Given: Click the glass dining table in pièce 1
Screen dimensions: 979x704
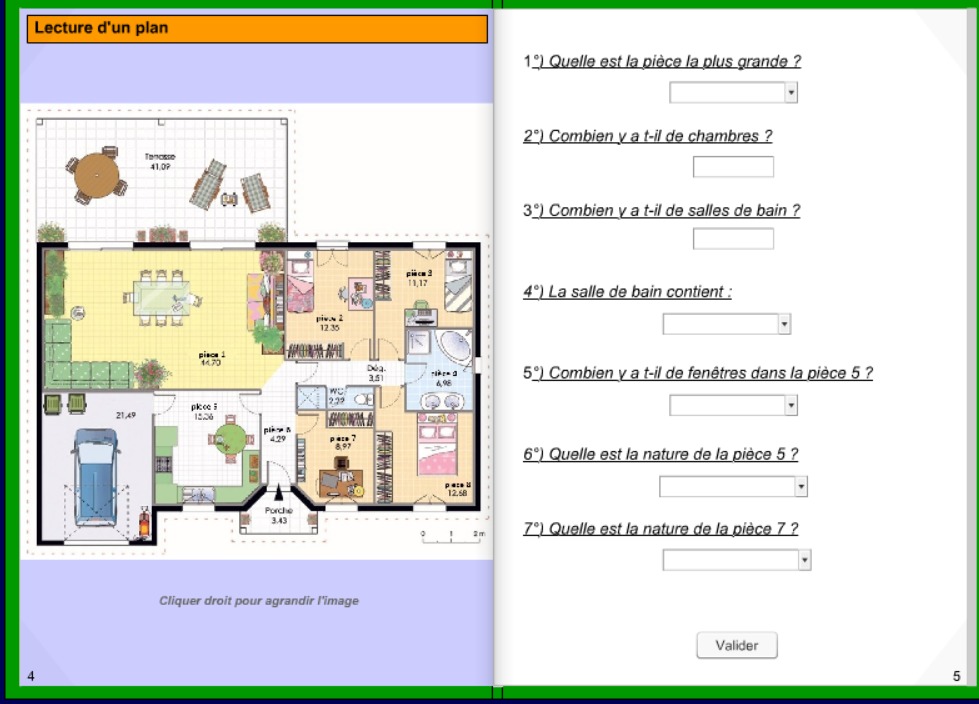Looking at the screenshot, I should [x=162, y=297].
